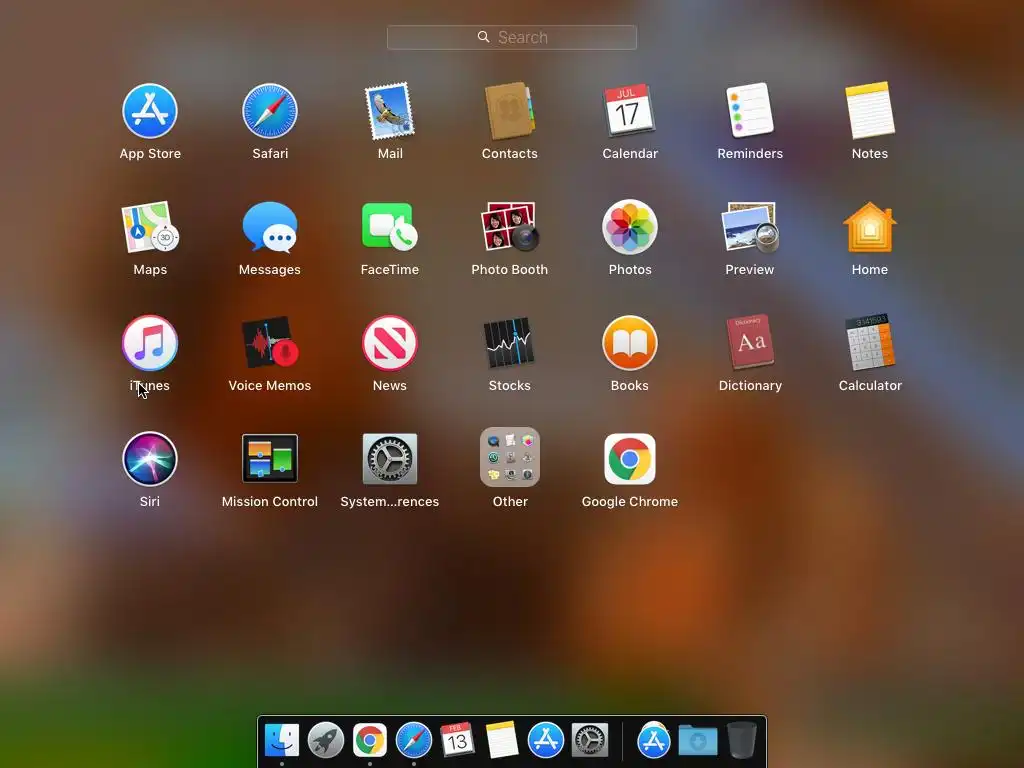Open Finder in the Dock

pyautogui.click(x=282, y=740)
